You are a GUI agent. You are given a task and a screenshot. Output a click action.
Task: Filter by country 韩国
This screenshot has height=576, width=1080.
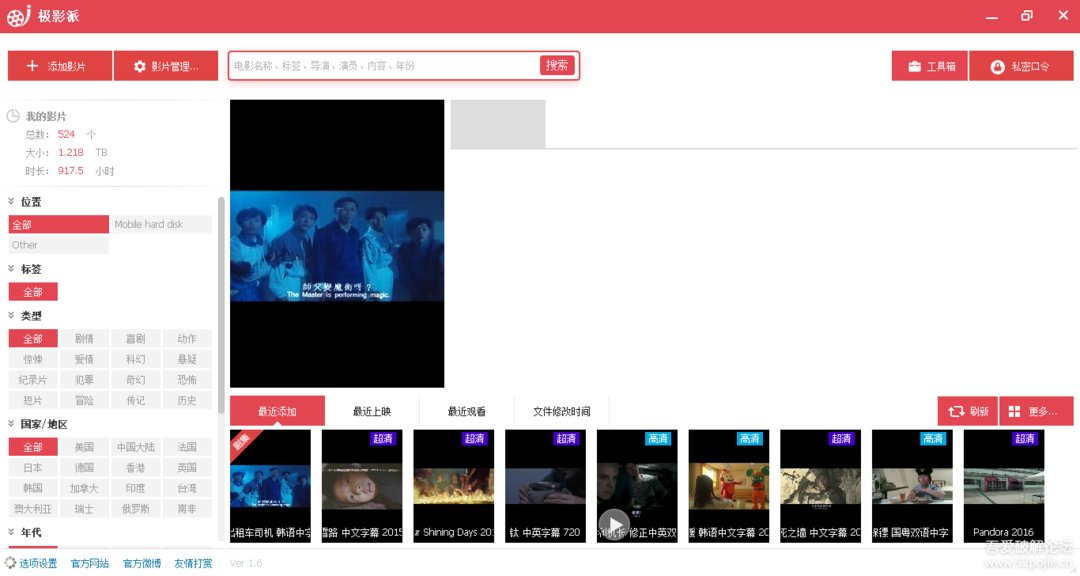(x=33, y=488)
